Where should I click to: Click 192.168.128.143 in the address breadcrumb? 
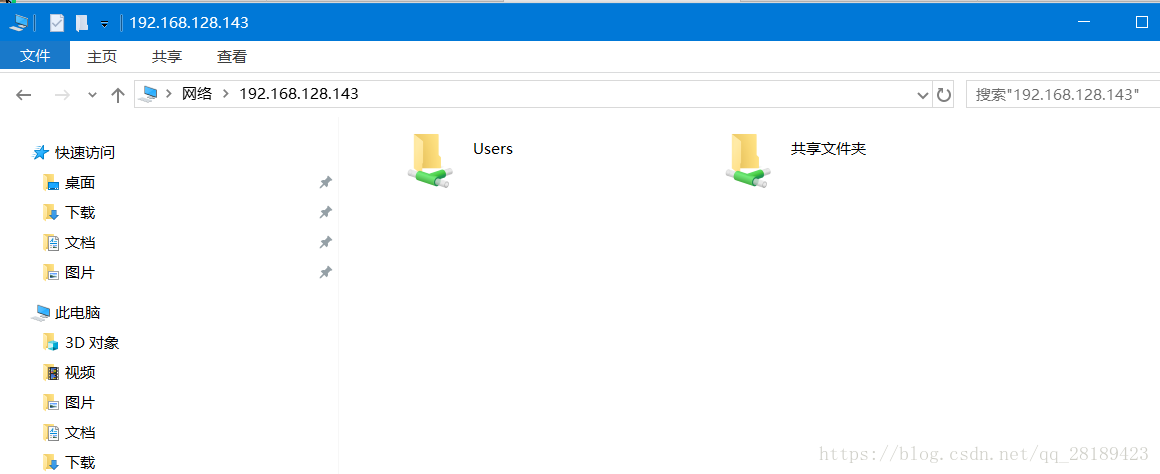[299, 94]
